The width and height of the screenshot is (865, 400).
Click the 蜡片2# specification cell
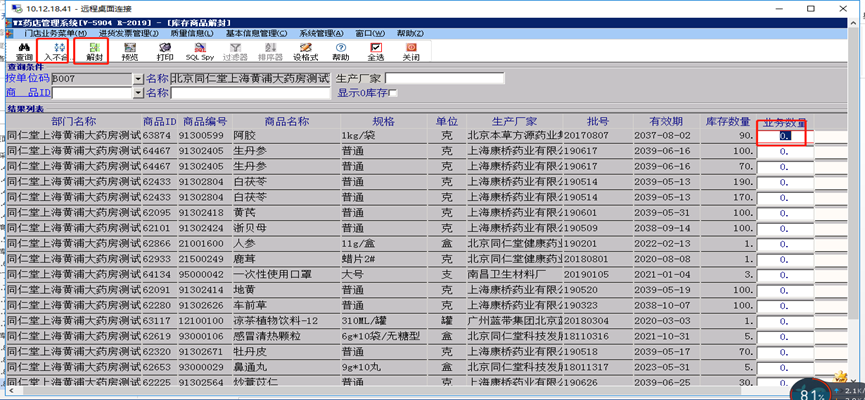382,259
